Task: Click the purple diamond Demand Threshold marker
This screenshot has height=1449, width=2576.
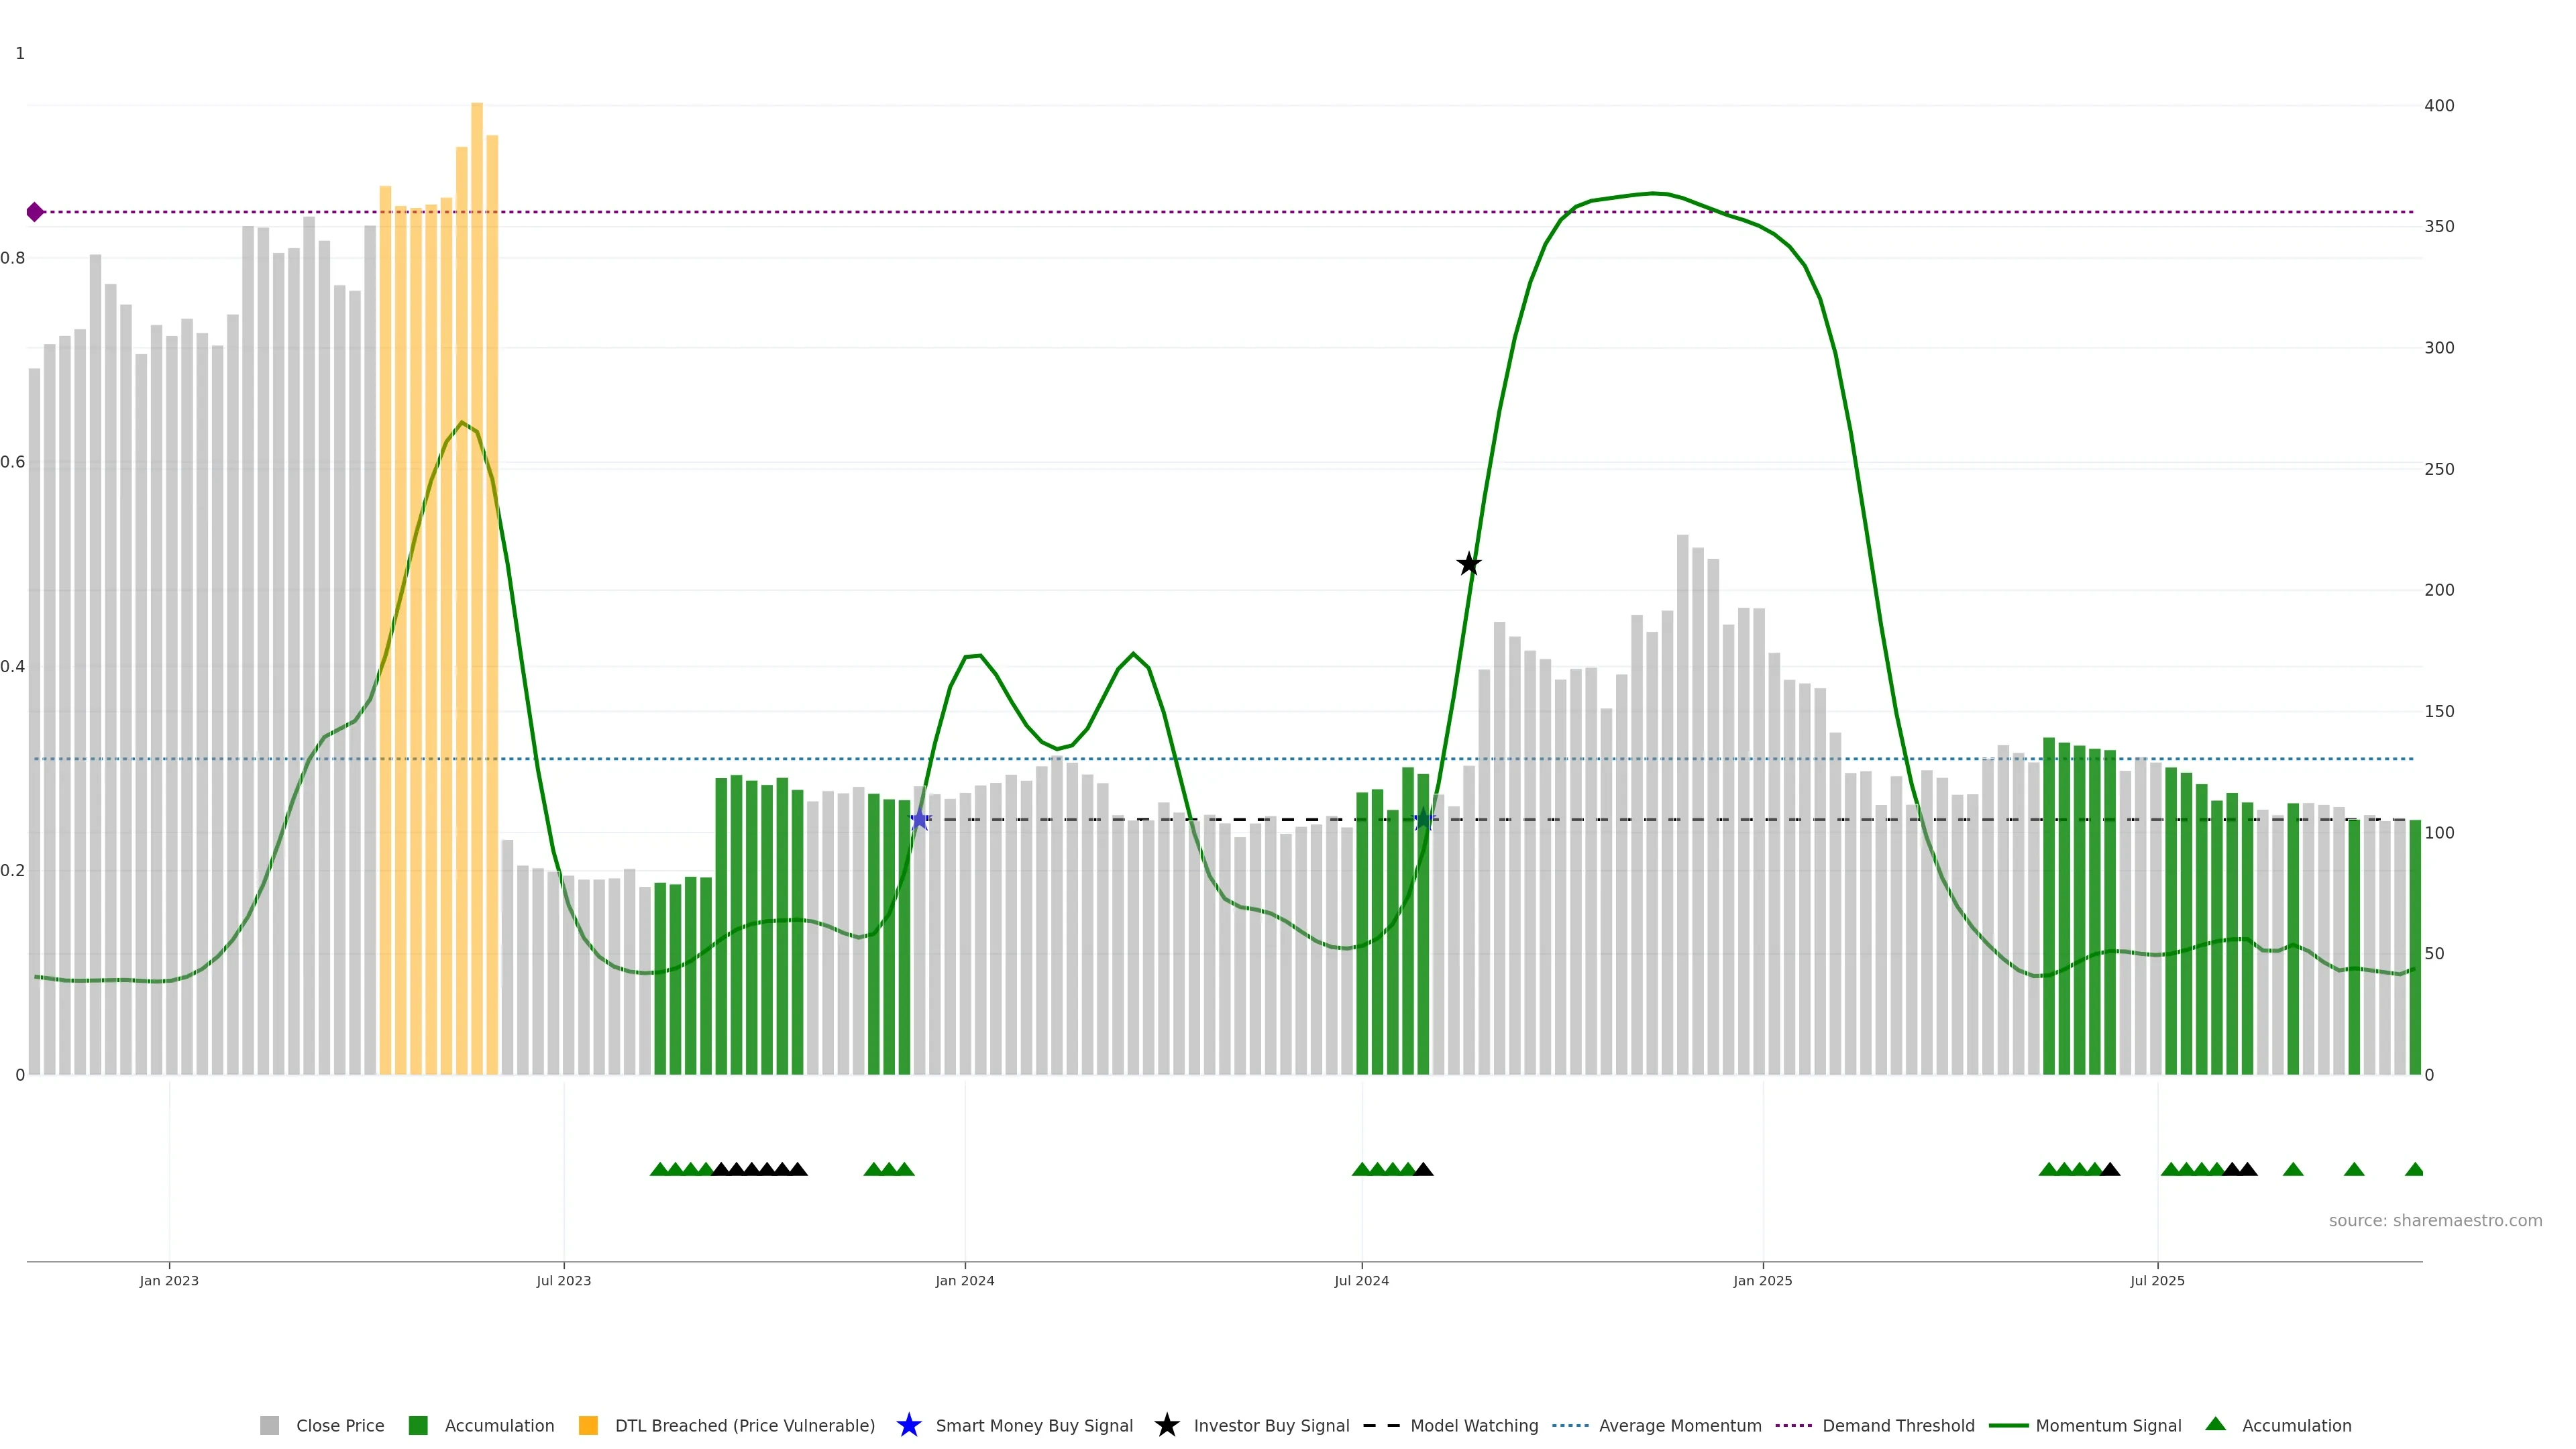Action: [35, 212]
